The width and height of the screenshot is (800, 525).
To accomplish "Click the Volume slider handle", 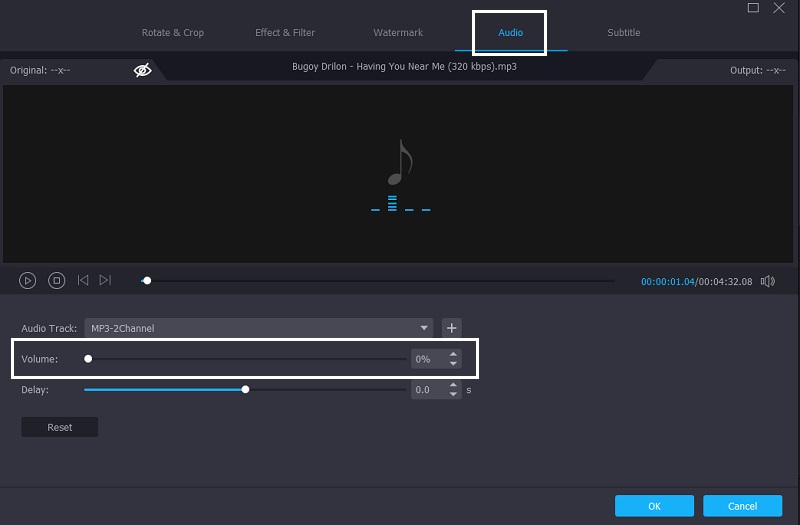I will pos(88,358).
